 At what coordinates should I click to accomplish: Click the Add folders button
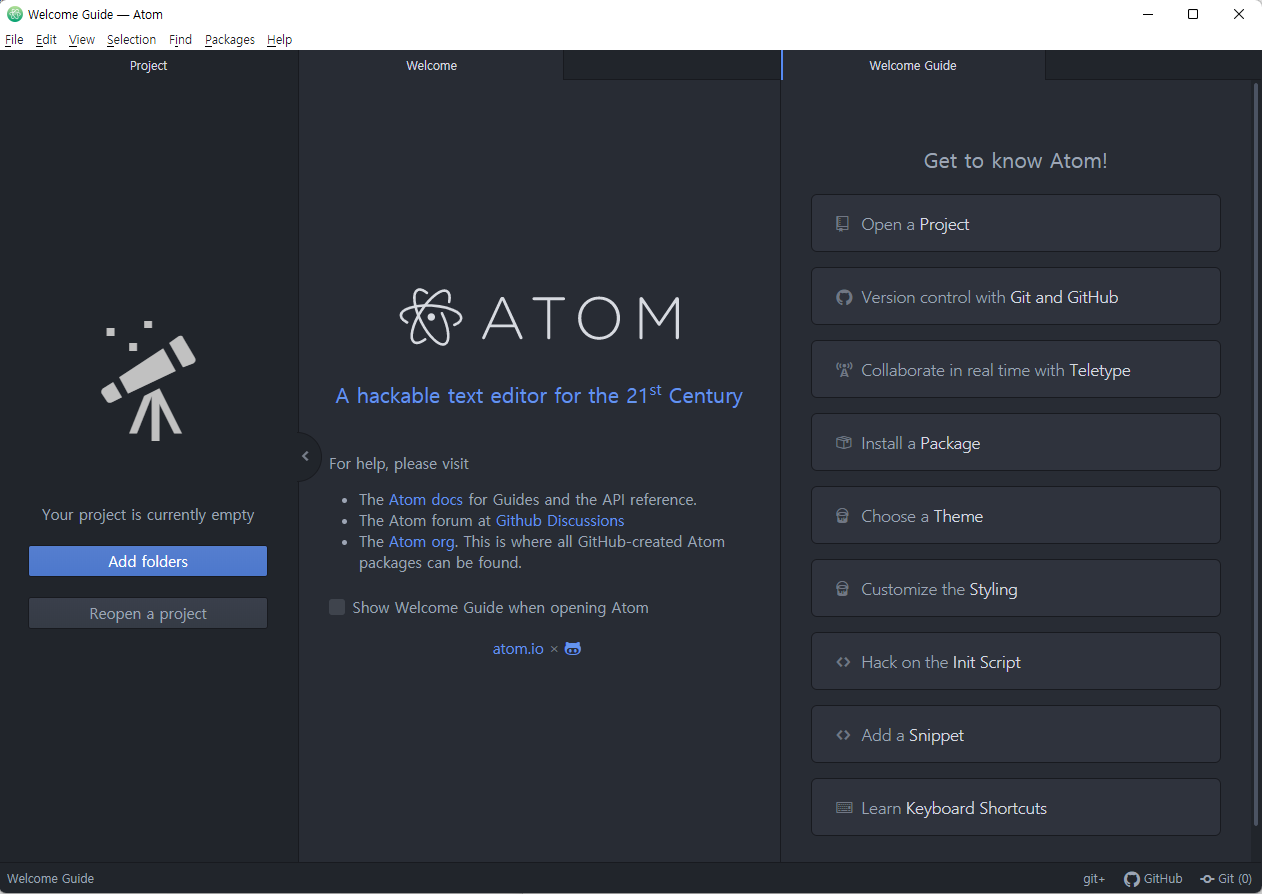point(148,561)
